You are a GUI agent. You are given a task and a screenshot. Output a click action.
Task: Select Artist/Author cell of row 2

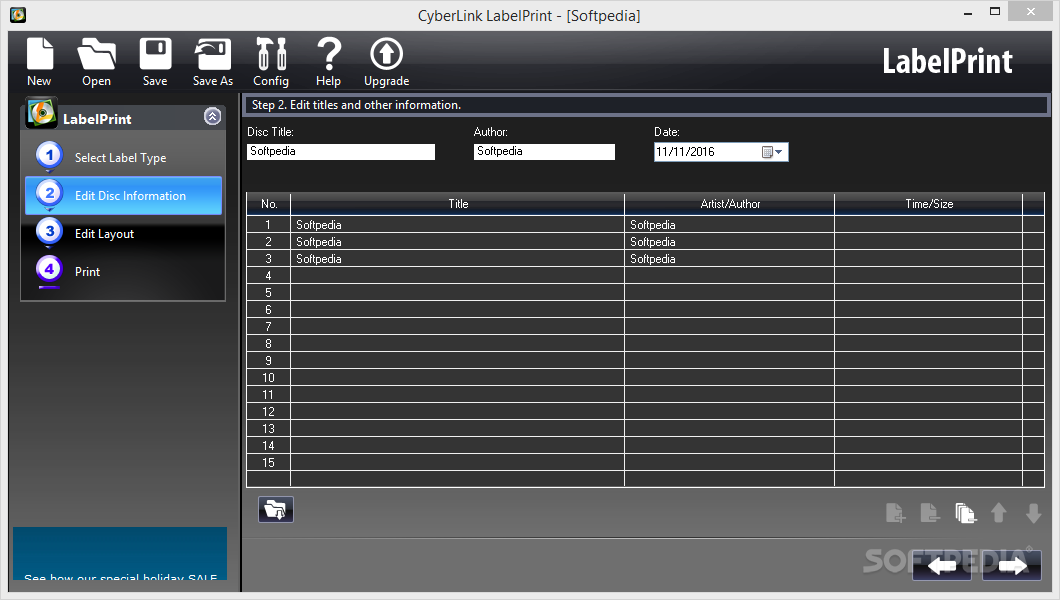(729, 241)
